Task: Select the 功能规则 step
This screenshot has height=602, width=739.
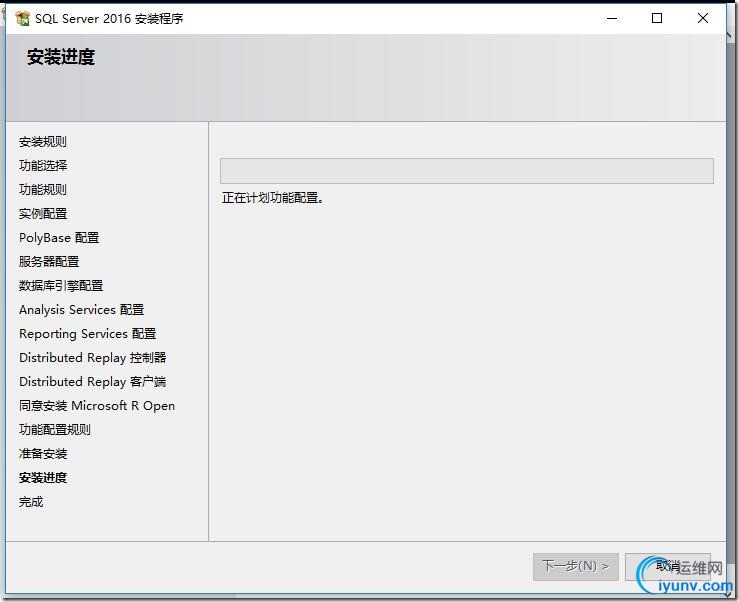Action: tap(43, 190)
